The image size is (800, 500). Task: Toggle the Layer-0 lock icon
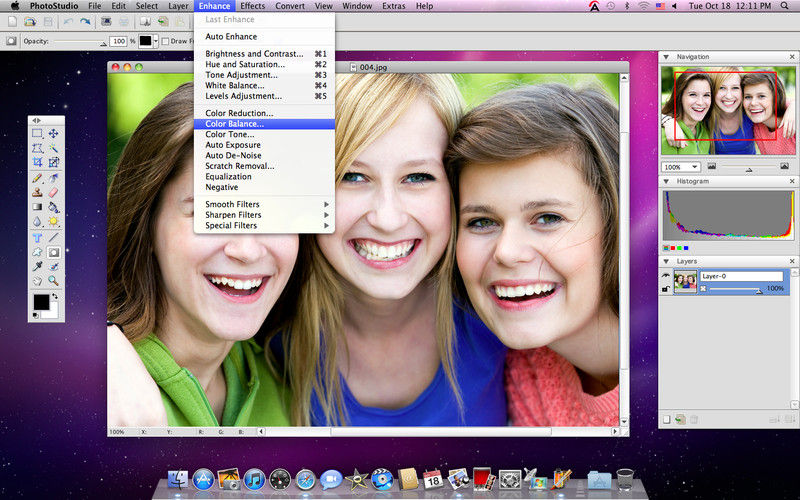[667, 289]
